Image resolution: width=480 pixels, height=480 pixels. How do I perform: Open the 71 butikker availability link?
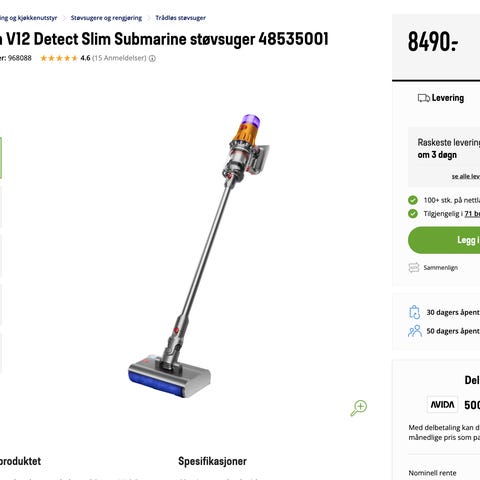[x=472, y=214]
